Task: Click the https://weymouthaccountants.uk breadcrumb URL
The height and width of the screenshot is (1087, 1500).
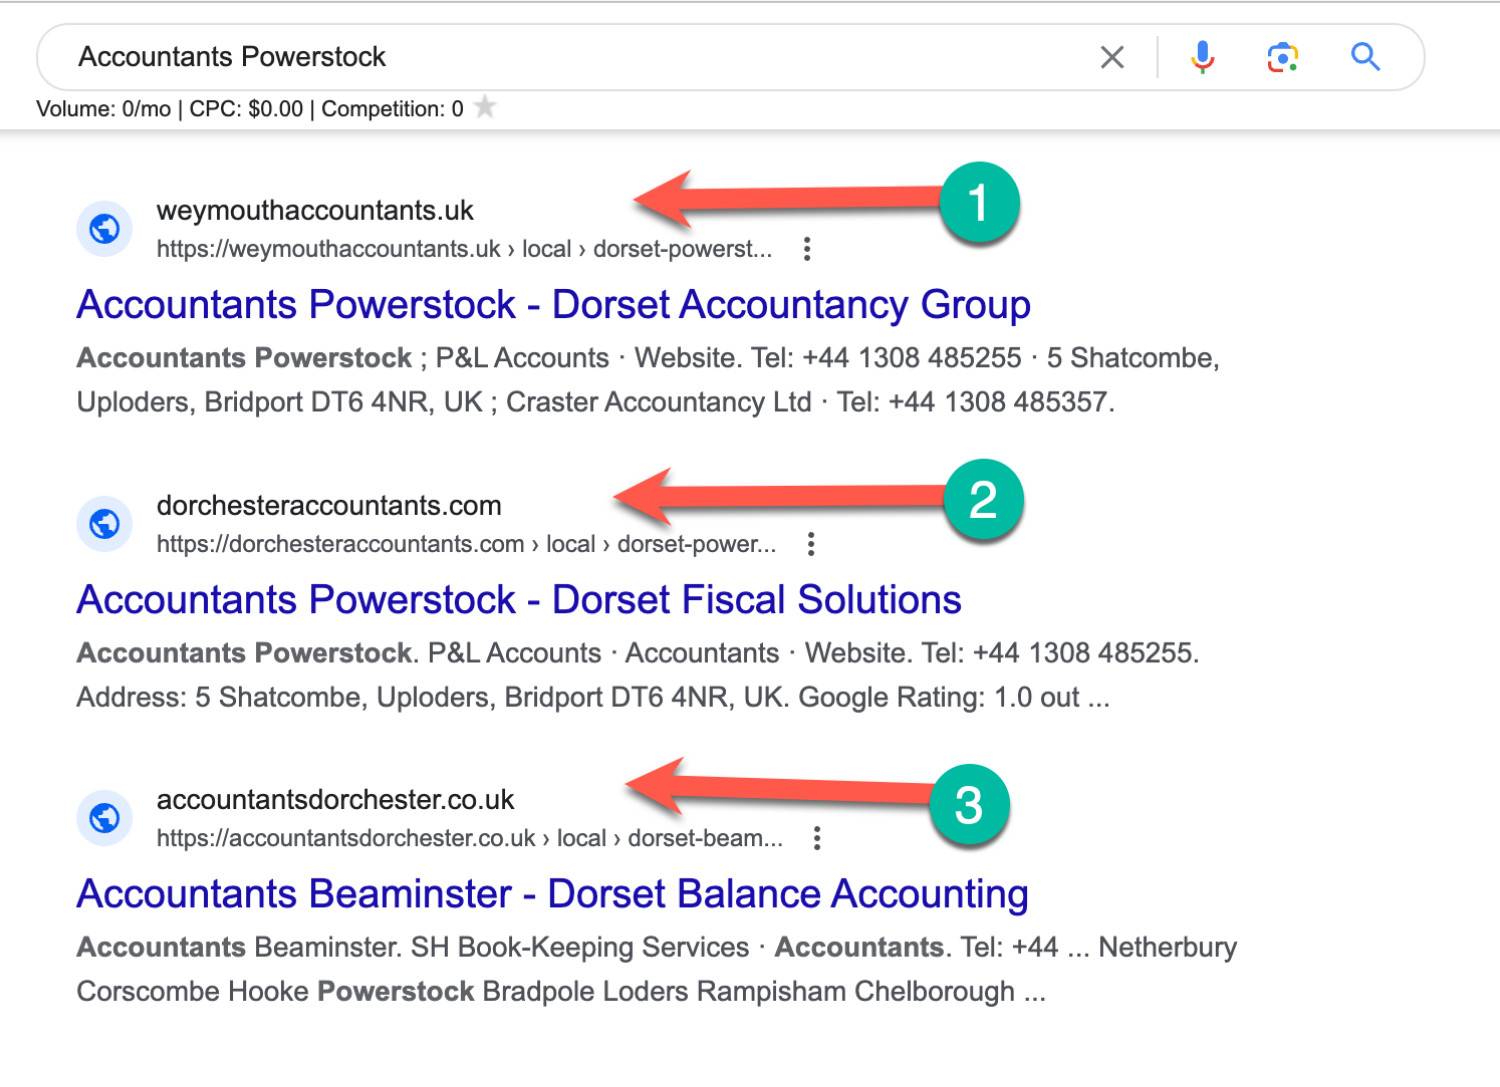Action: [x=328, y=249]
